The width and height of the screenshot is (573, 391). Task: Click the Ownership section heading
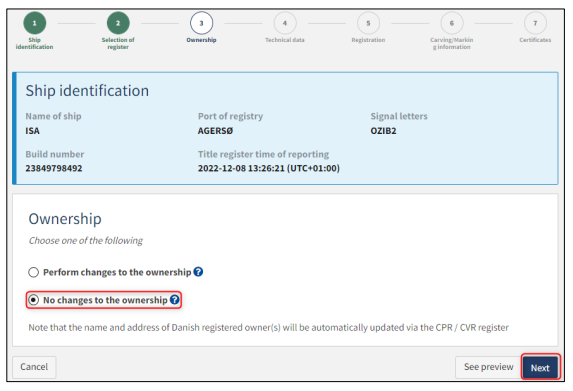65,219
